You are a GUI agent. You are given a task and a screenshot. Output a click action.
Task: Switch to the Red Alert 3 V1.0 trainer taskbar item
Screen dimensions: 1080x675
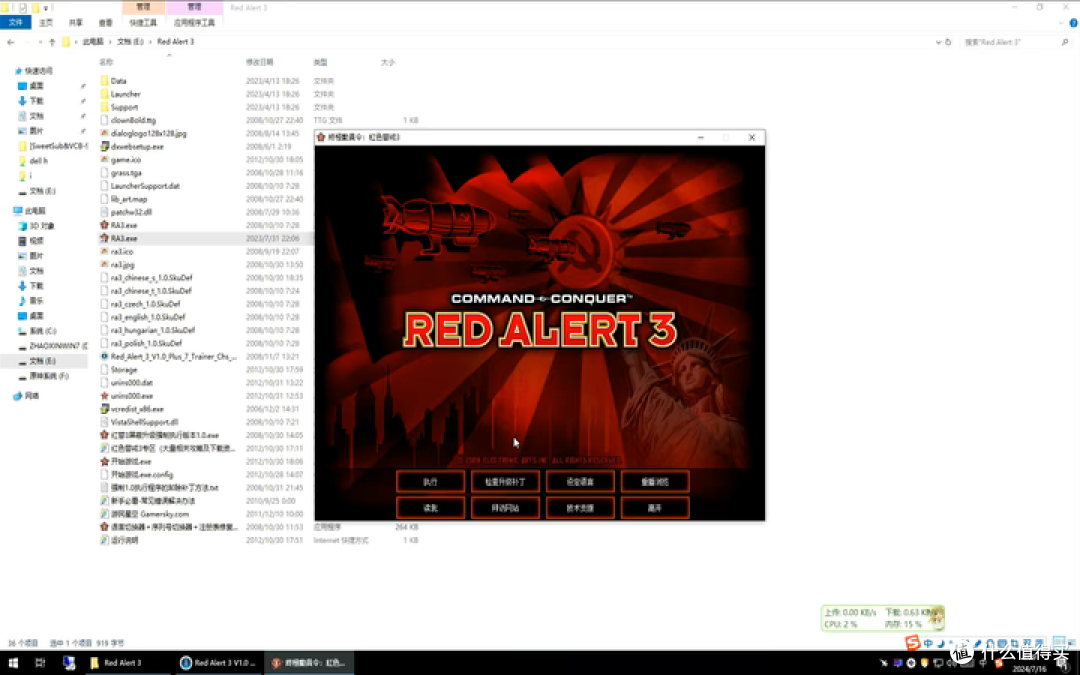[218, 663]
